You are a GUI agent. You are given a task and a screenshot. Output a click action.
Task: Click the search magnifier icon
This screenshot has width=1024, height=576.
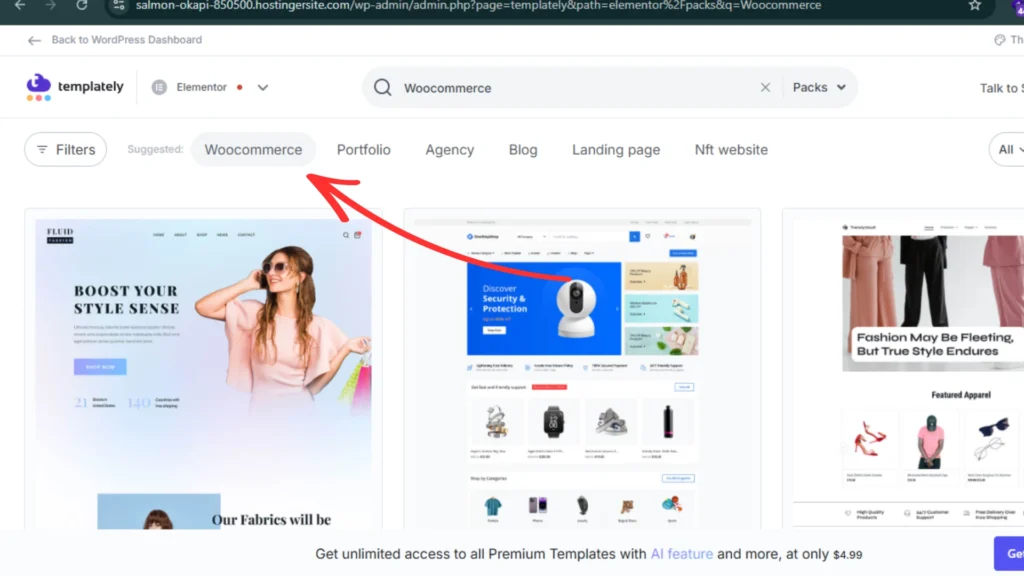coord(383,88)
